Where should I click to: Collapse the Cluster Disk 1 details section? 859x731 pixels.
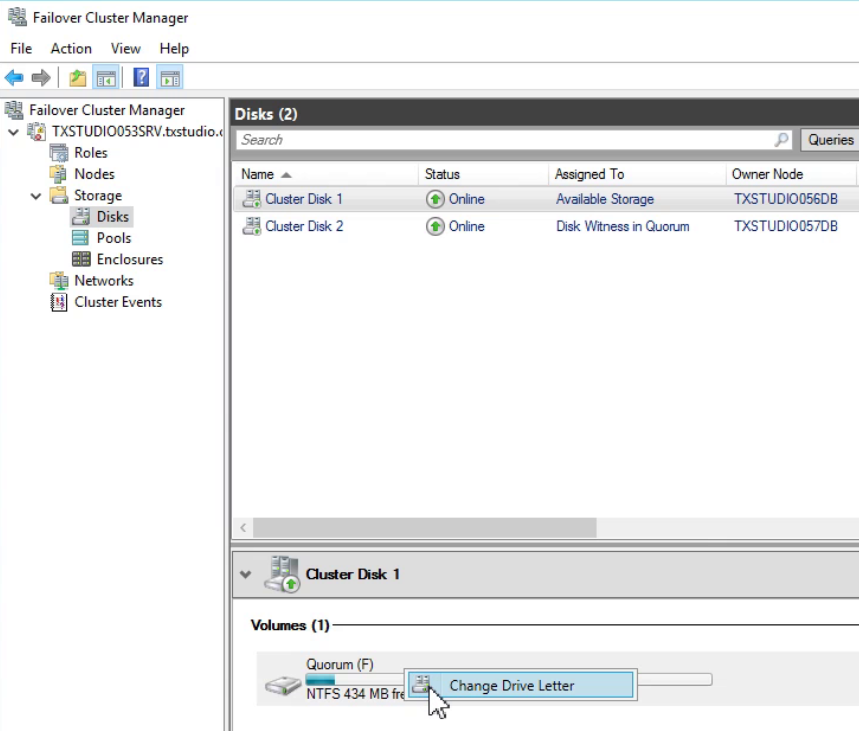point(245,574)
